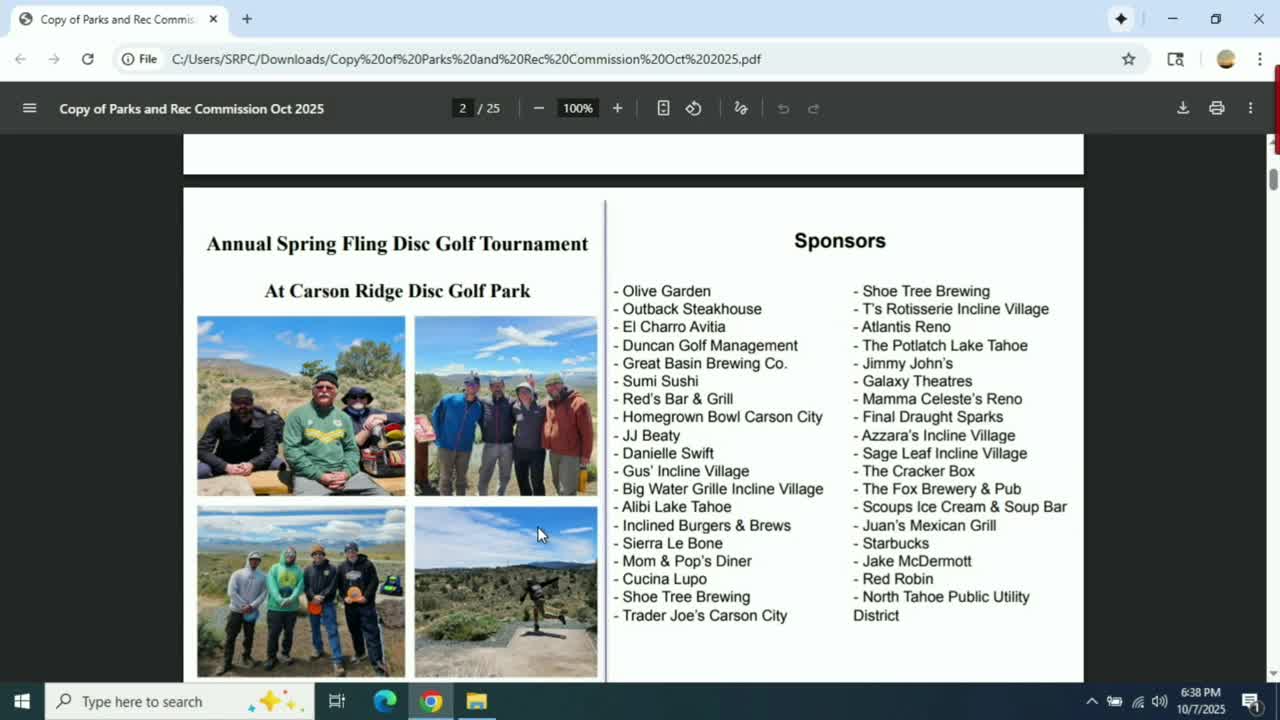Click the Jimmy John's sponsor entry
This screenshot has height=720, width=1280.
coord(903,363)
